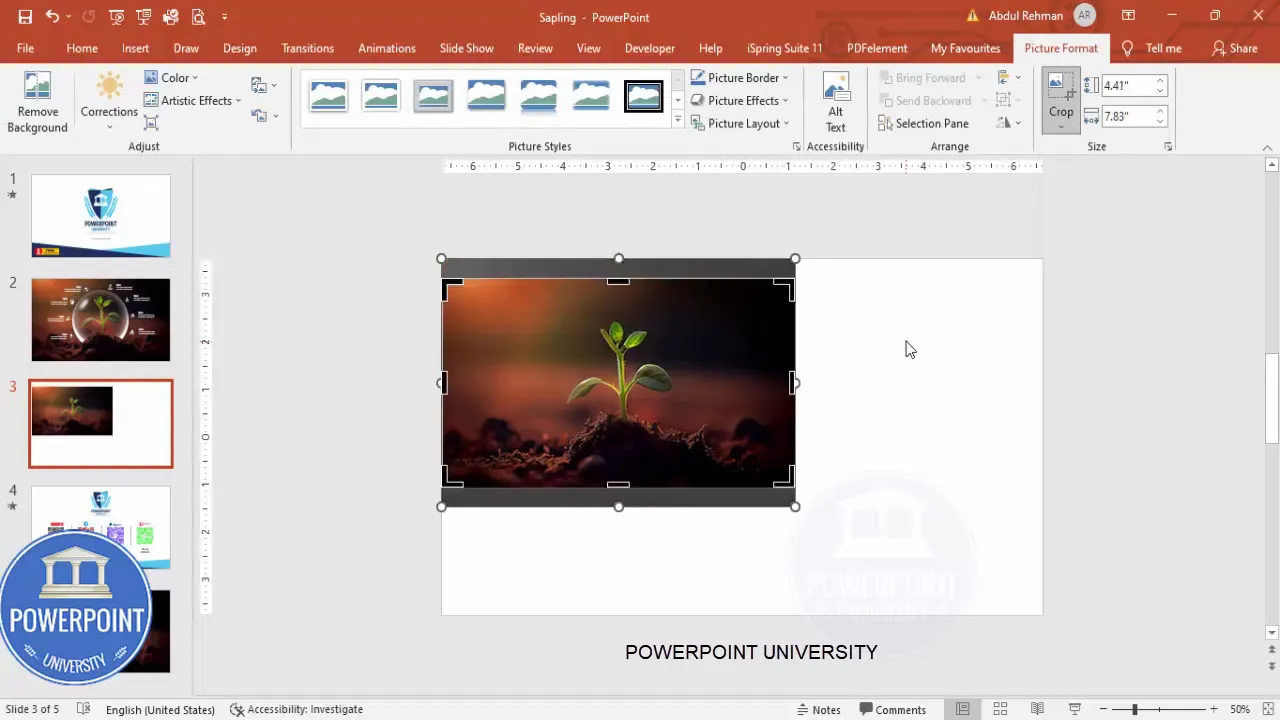Screen dimensions: 1280x720
Task: Toggle the Notes pane
Action: click(818, 709)
